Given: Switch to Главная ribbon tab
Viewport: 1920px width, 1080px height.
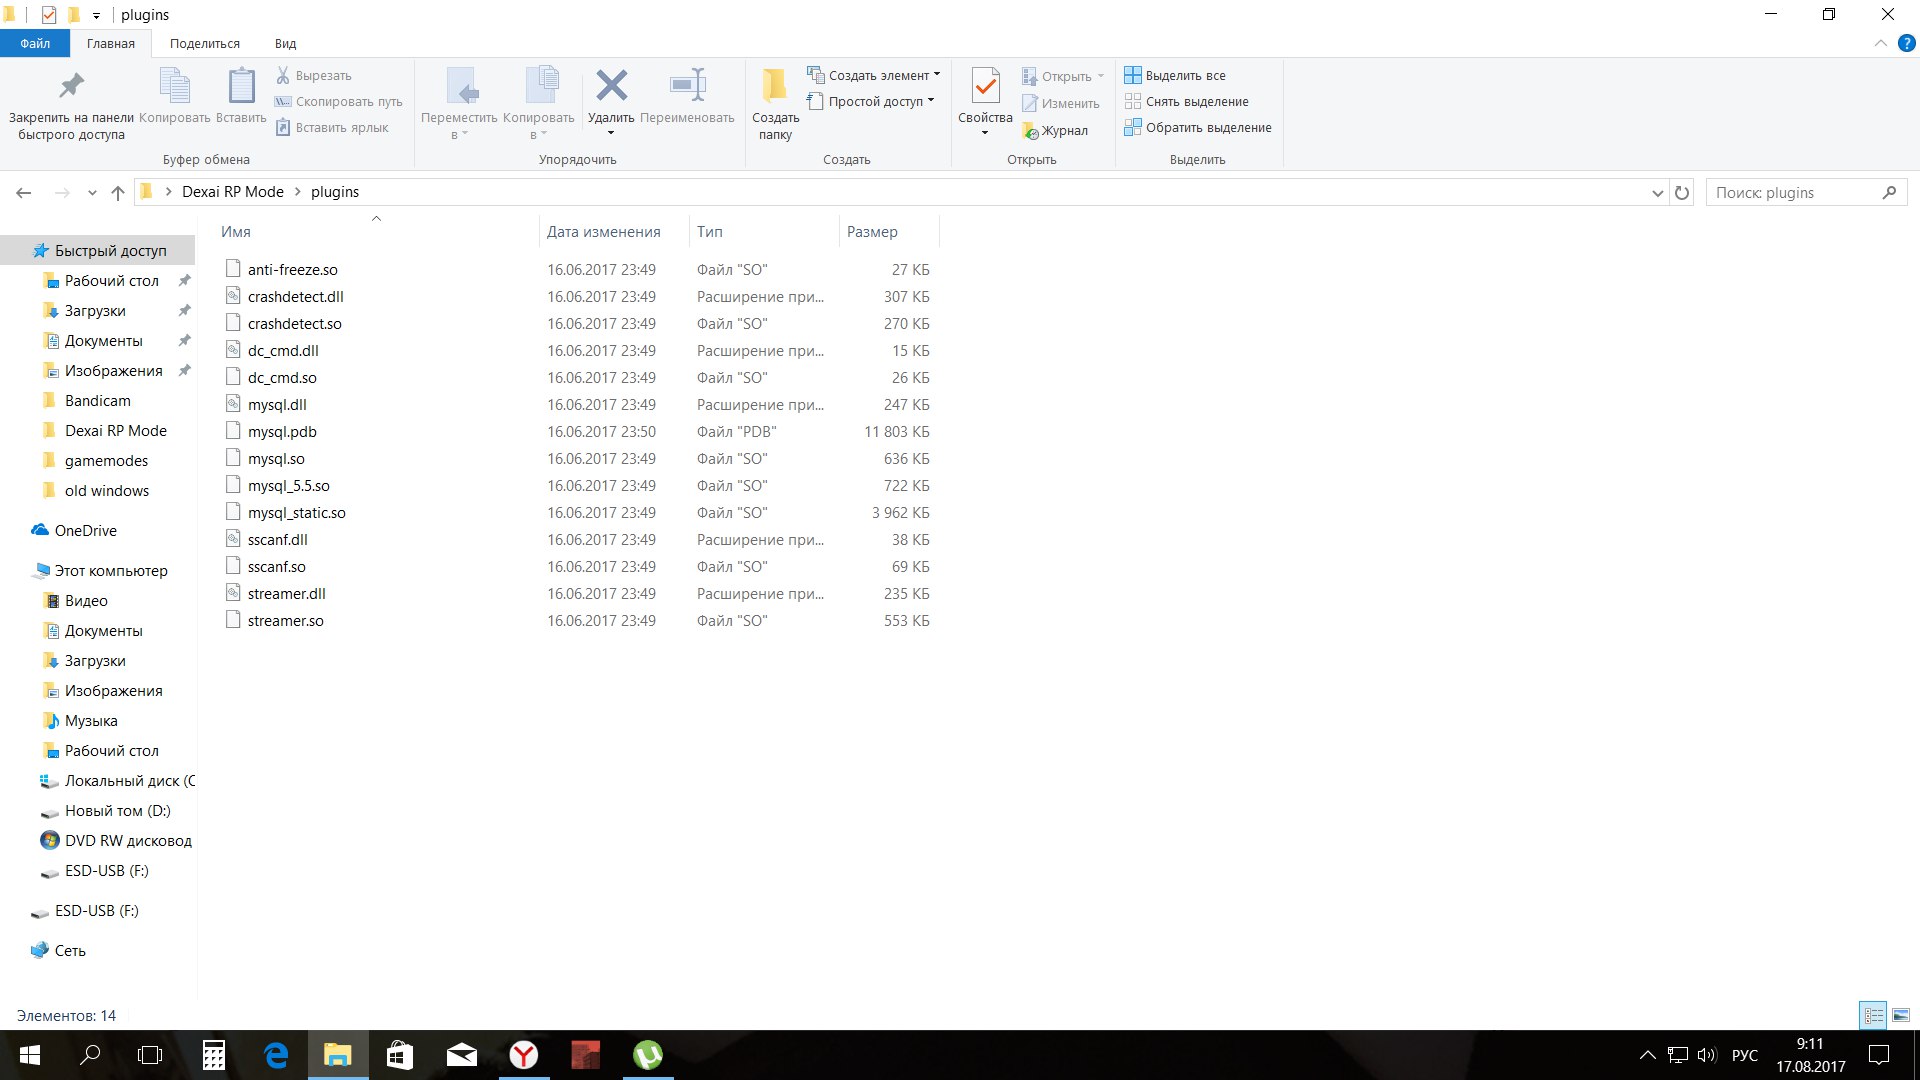Looking at the screenshot, I should [111, 43].
